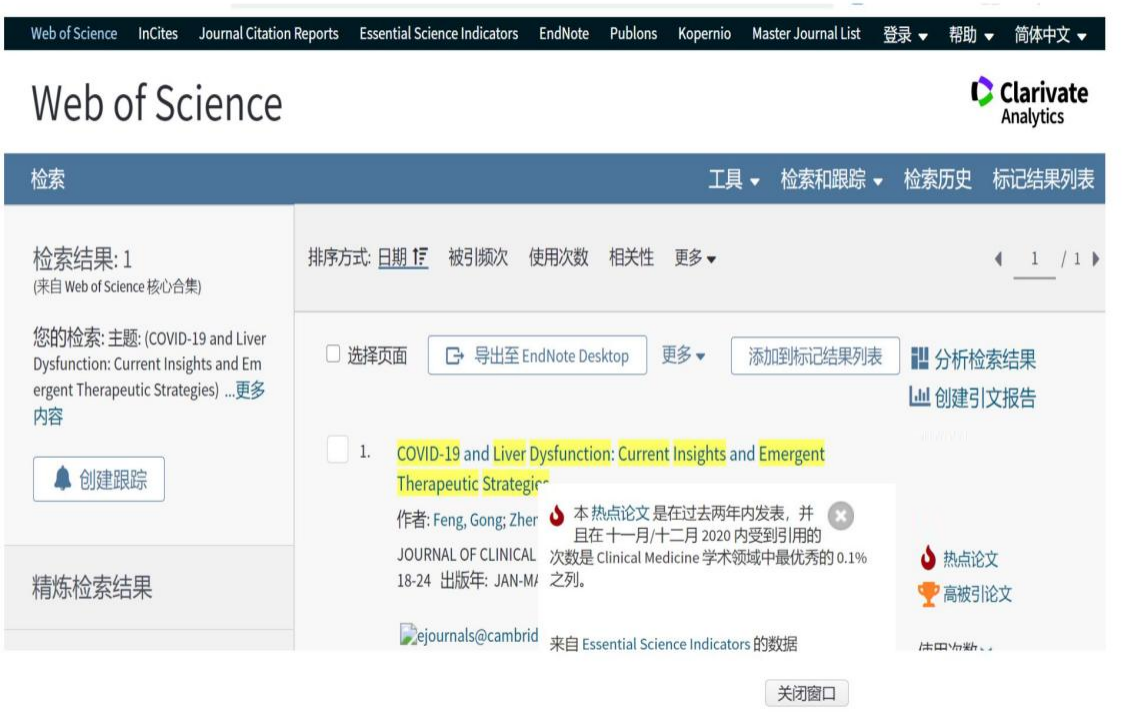Click the date sort order icon
Screen dimensions: 1131x716
[421, 257]
